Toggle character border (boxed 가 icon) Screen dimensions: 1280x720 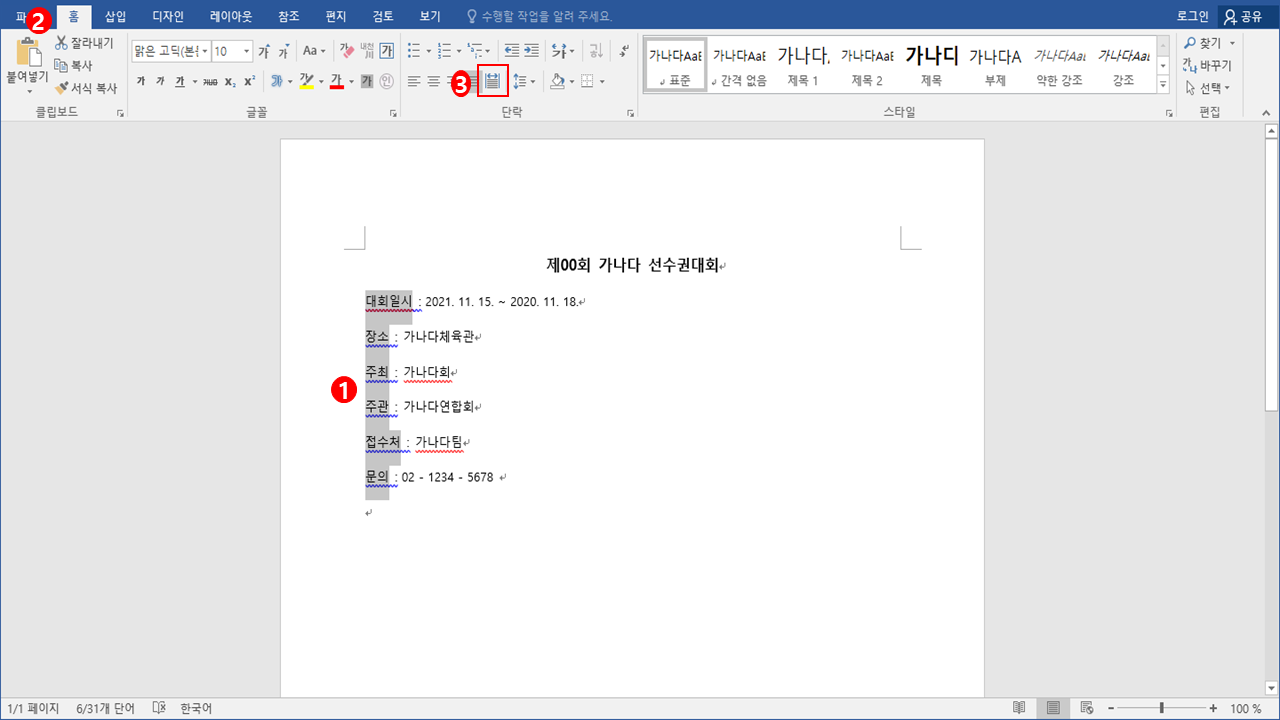click(386, 51)
